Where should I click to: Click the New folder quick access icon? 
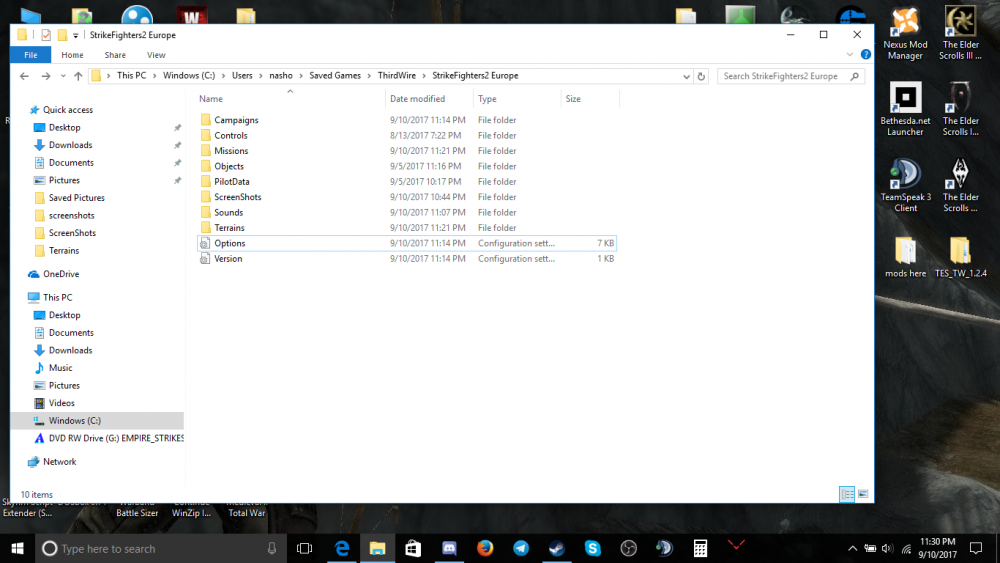coord(62,35)
